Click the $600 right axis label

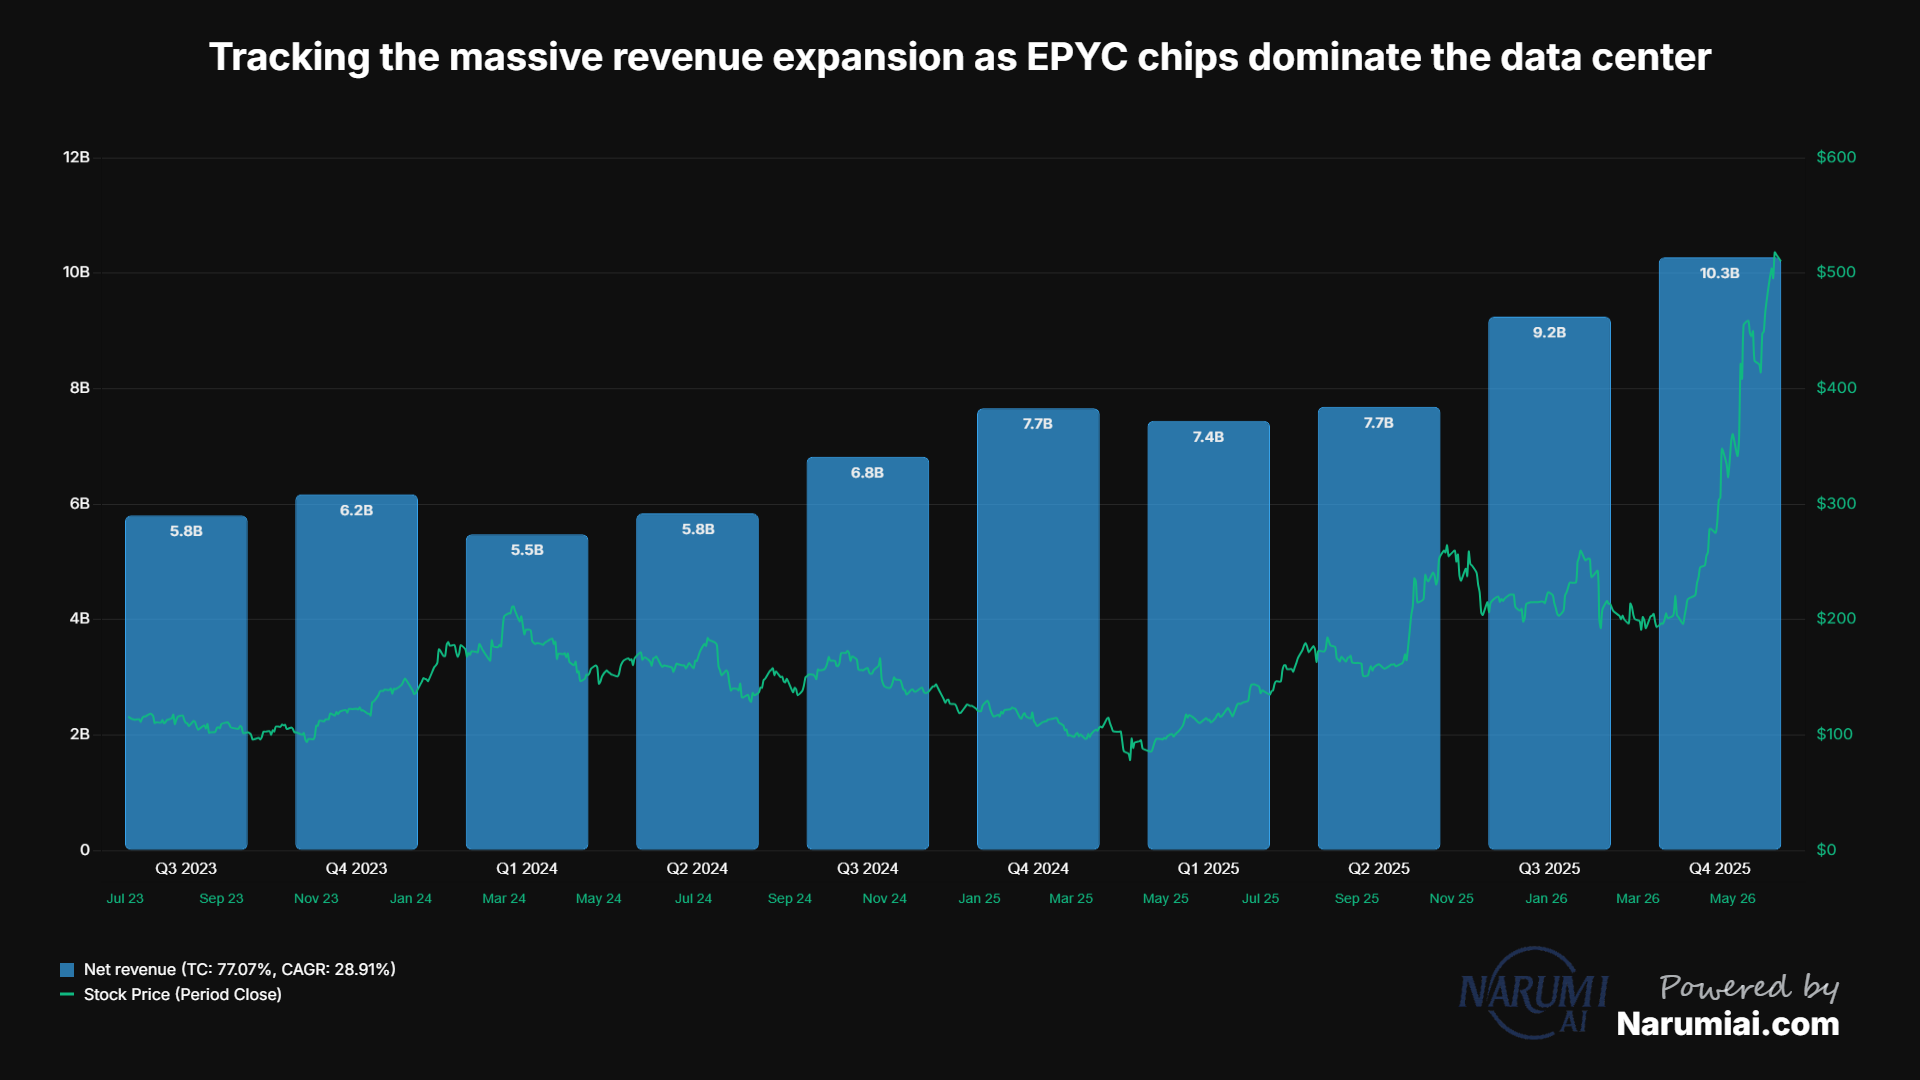click(x=1837, y=157)
